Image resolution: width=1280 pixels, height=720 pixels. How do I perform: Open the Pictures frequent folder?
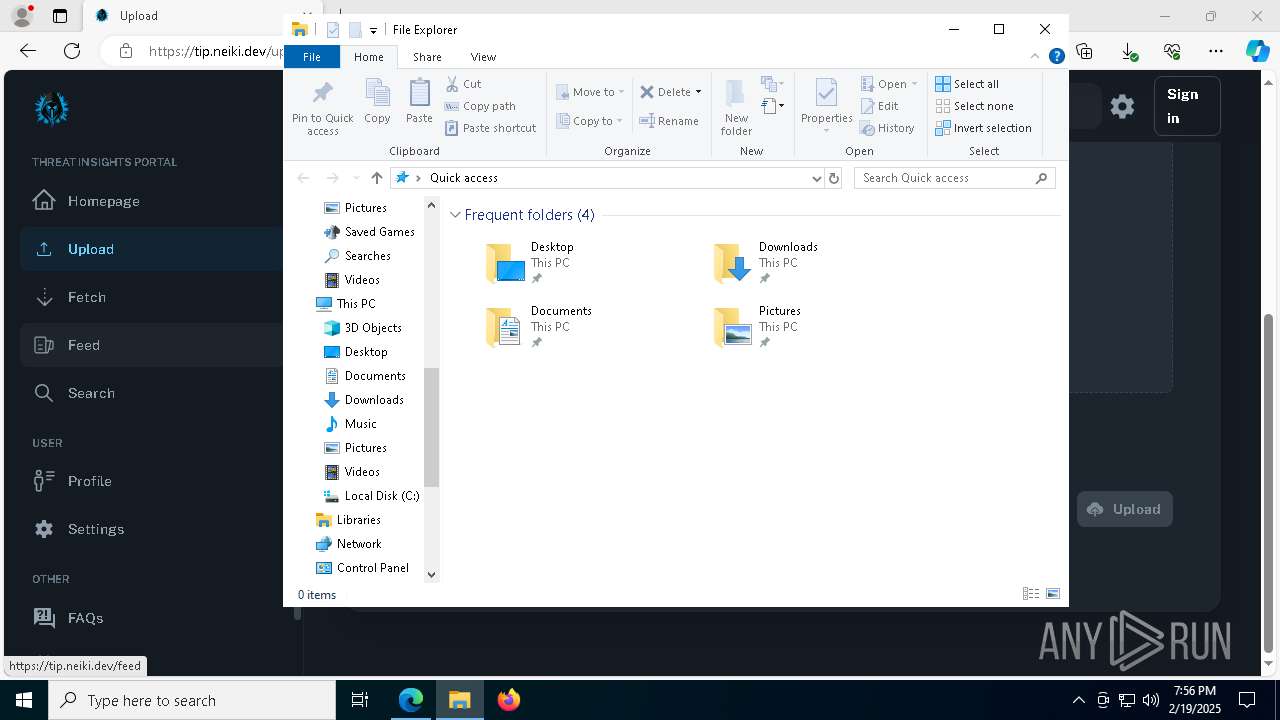[x=757, y=327]
